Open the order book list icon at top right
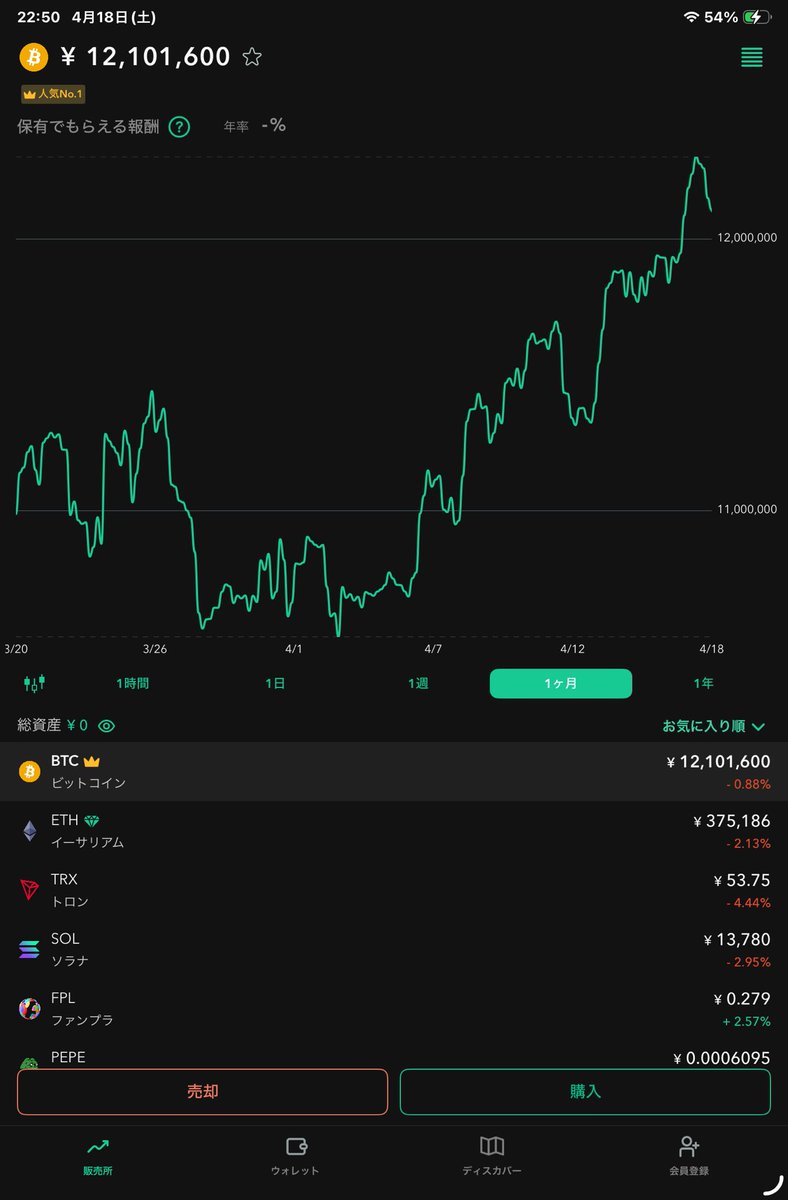The image size is (788, 1200). point(752,57)
